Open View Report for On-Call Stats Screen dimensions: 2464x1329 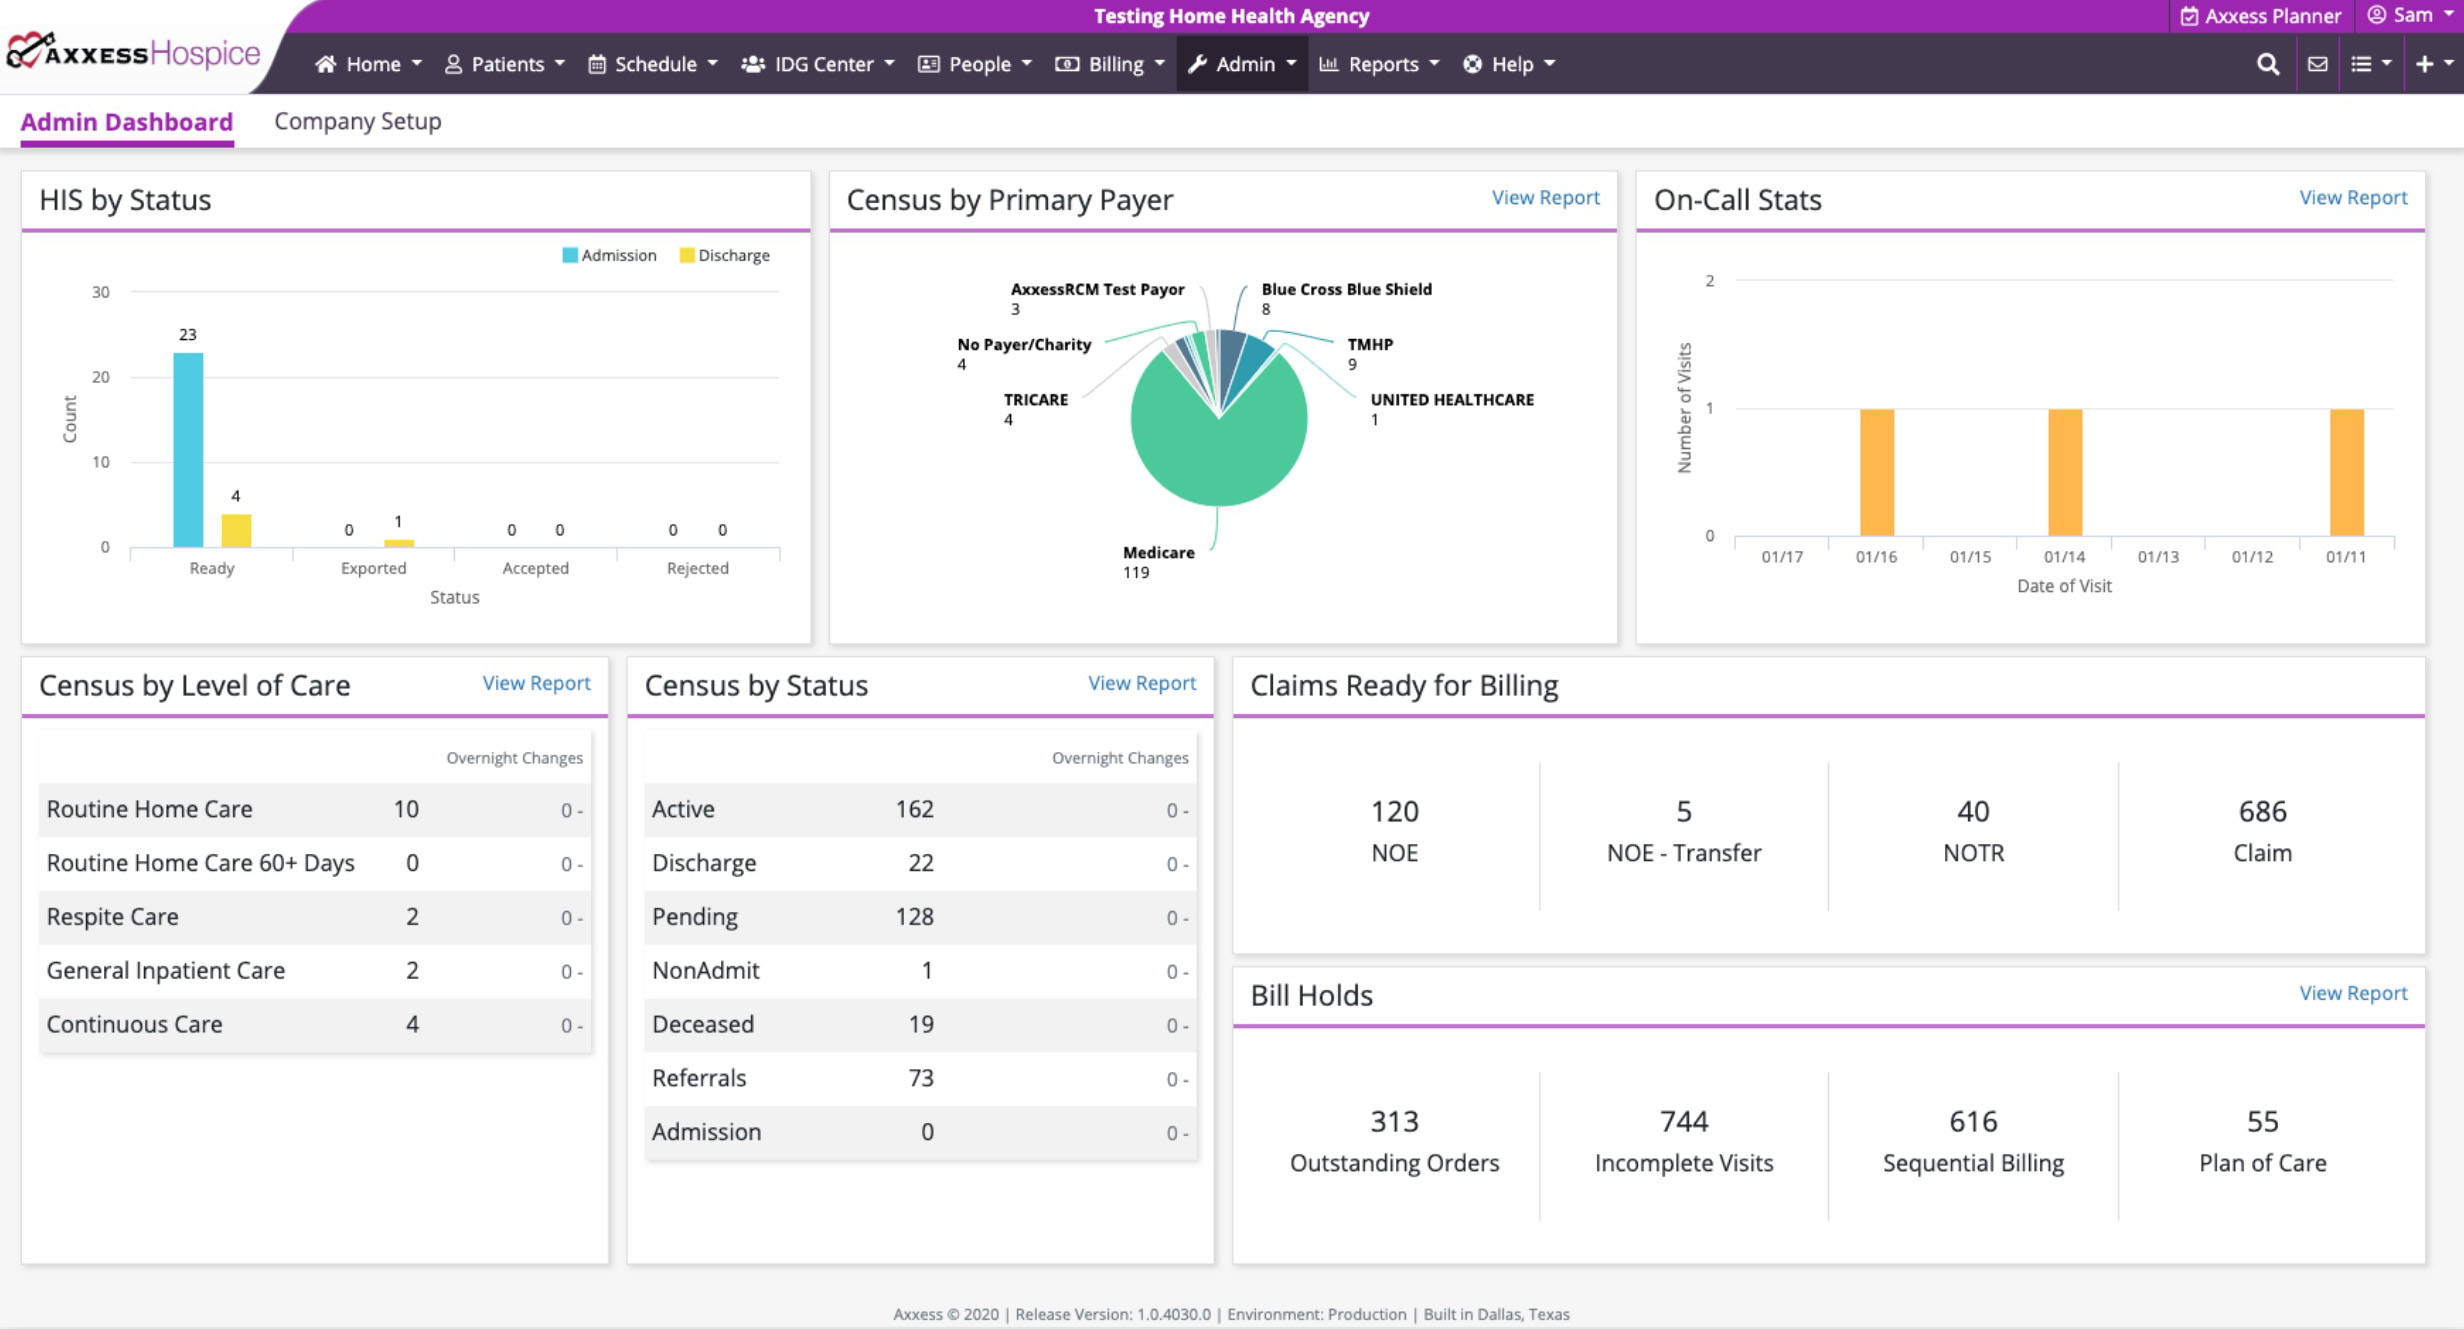click(2352, 197)
